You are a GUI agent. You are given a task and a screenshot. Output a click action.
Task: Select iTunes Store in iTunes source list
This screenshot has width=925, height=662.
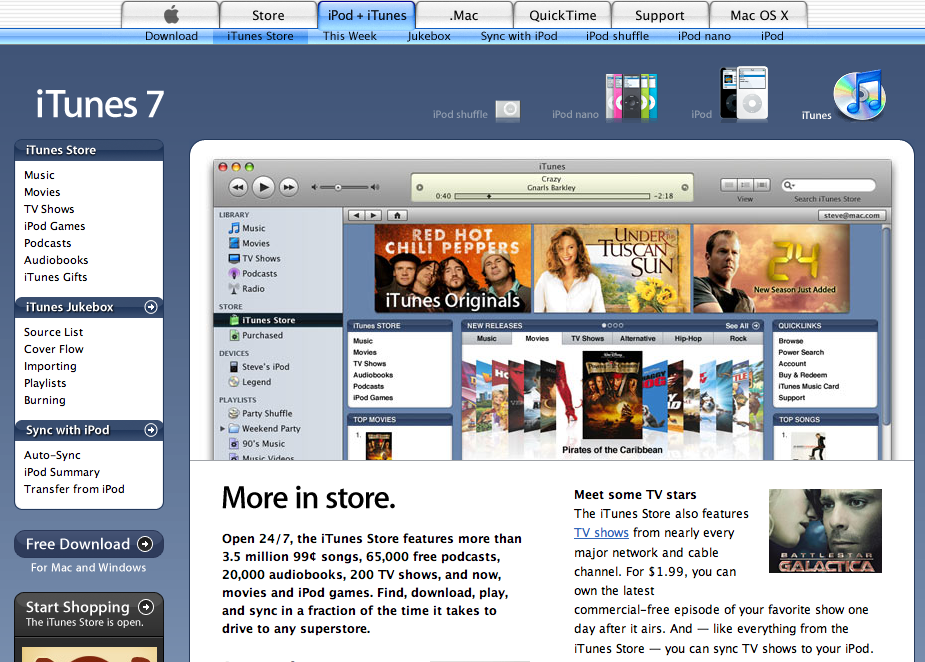click(278, 320)
